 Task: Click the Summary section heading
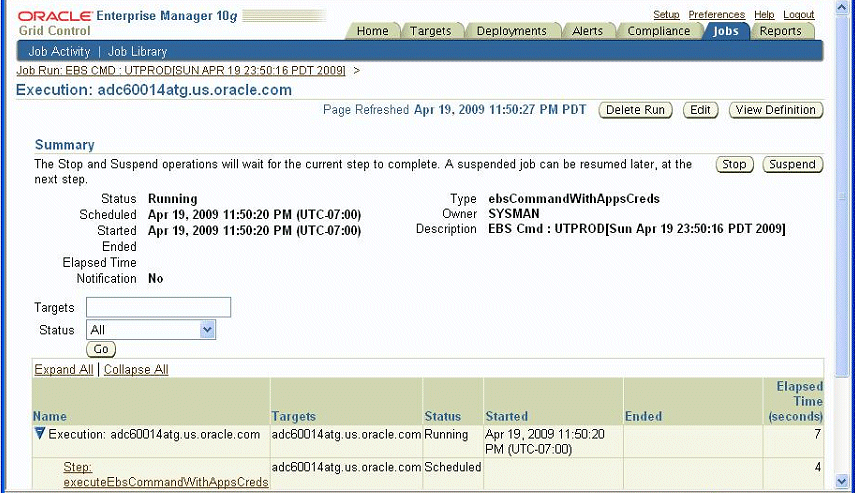65,145
